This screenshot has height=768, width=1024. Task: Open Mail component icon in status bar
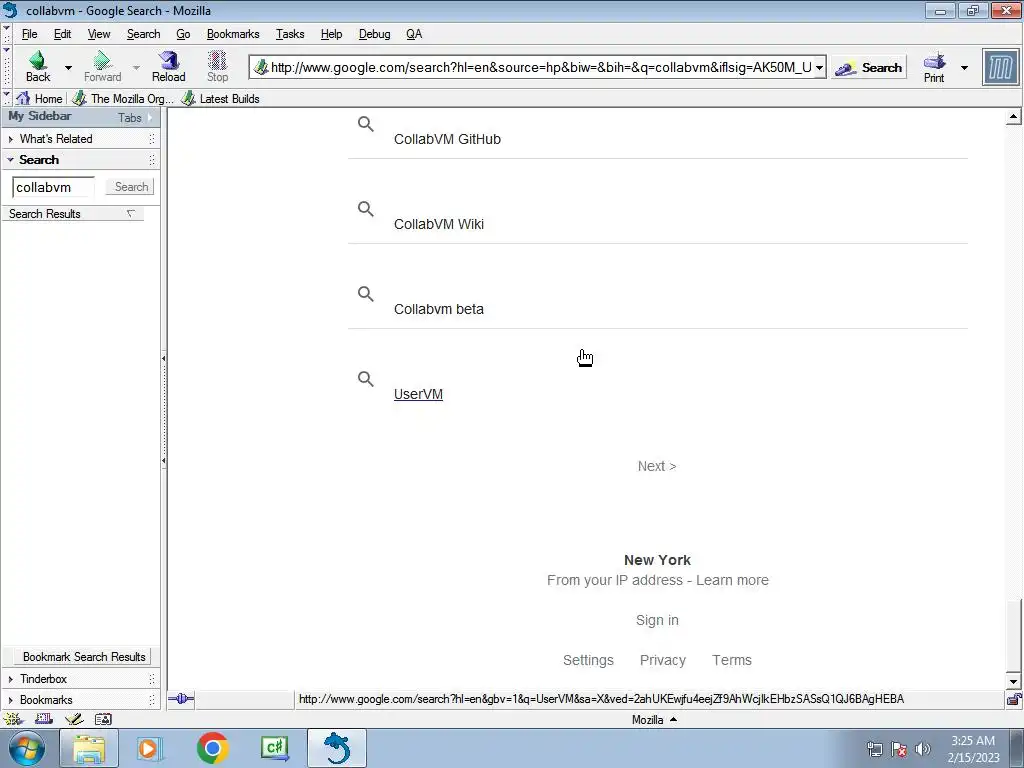click(44, 720)
